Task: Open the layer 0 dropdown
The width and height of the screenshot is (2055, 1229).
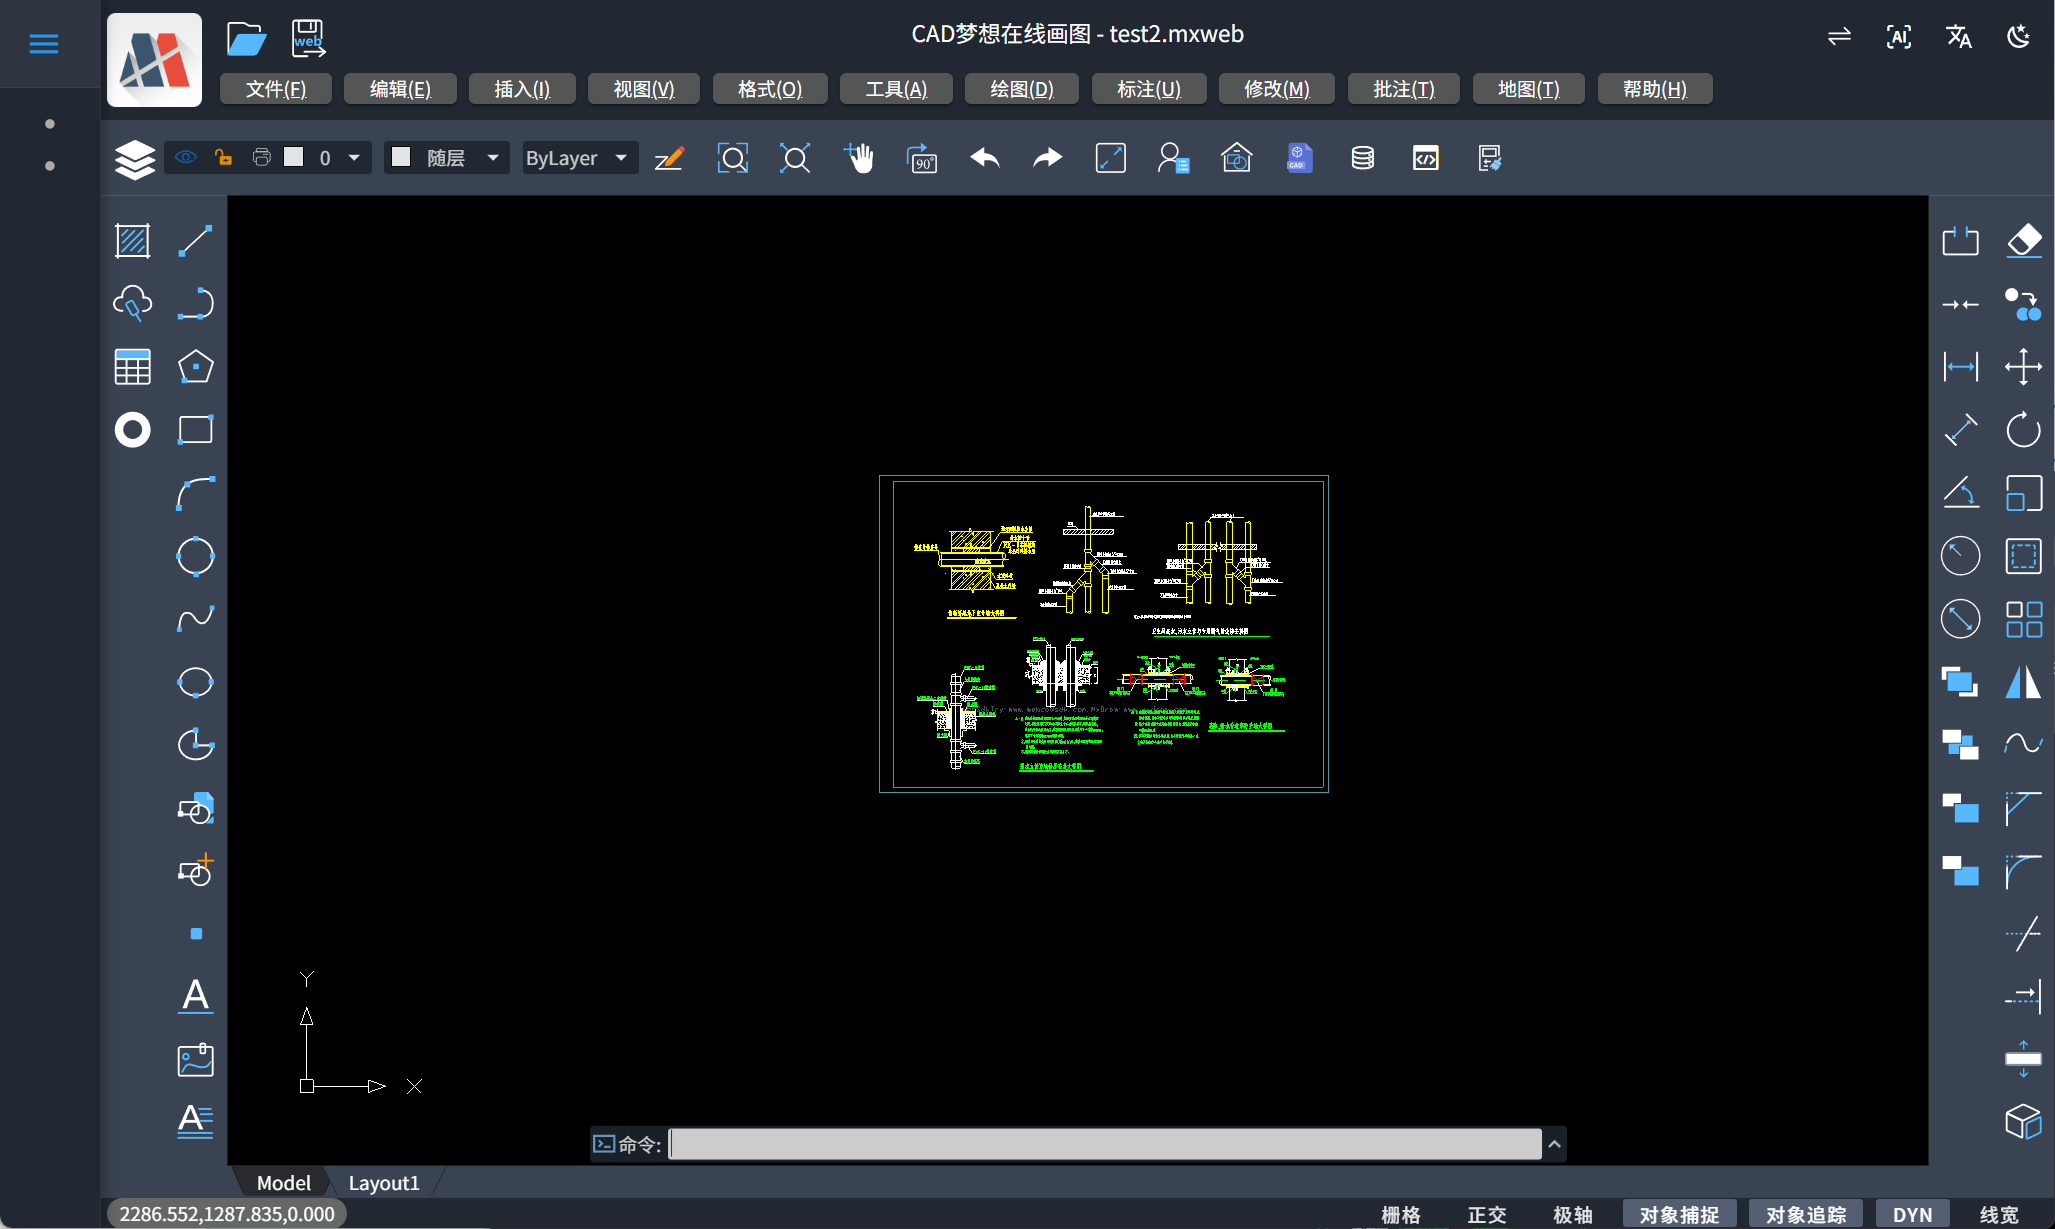Action: [x=354, y=158]
